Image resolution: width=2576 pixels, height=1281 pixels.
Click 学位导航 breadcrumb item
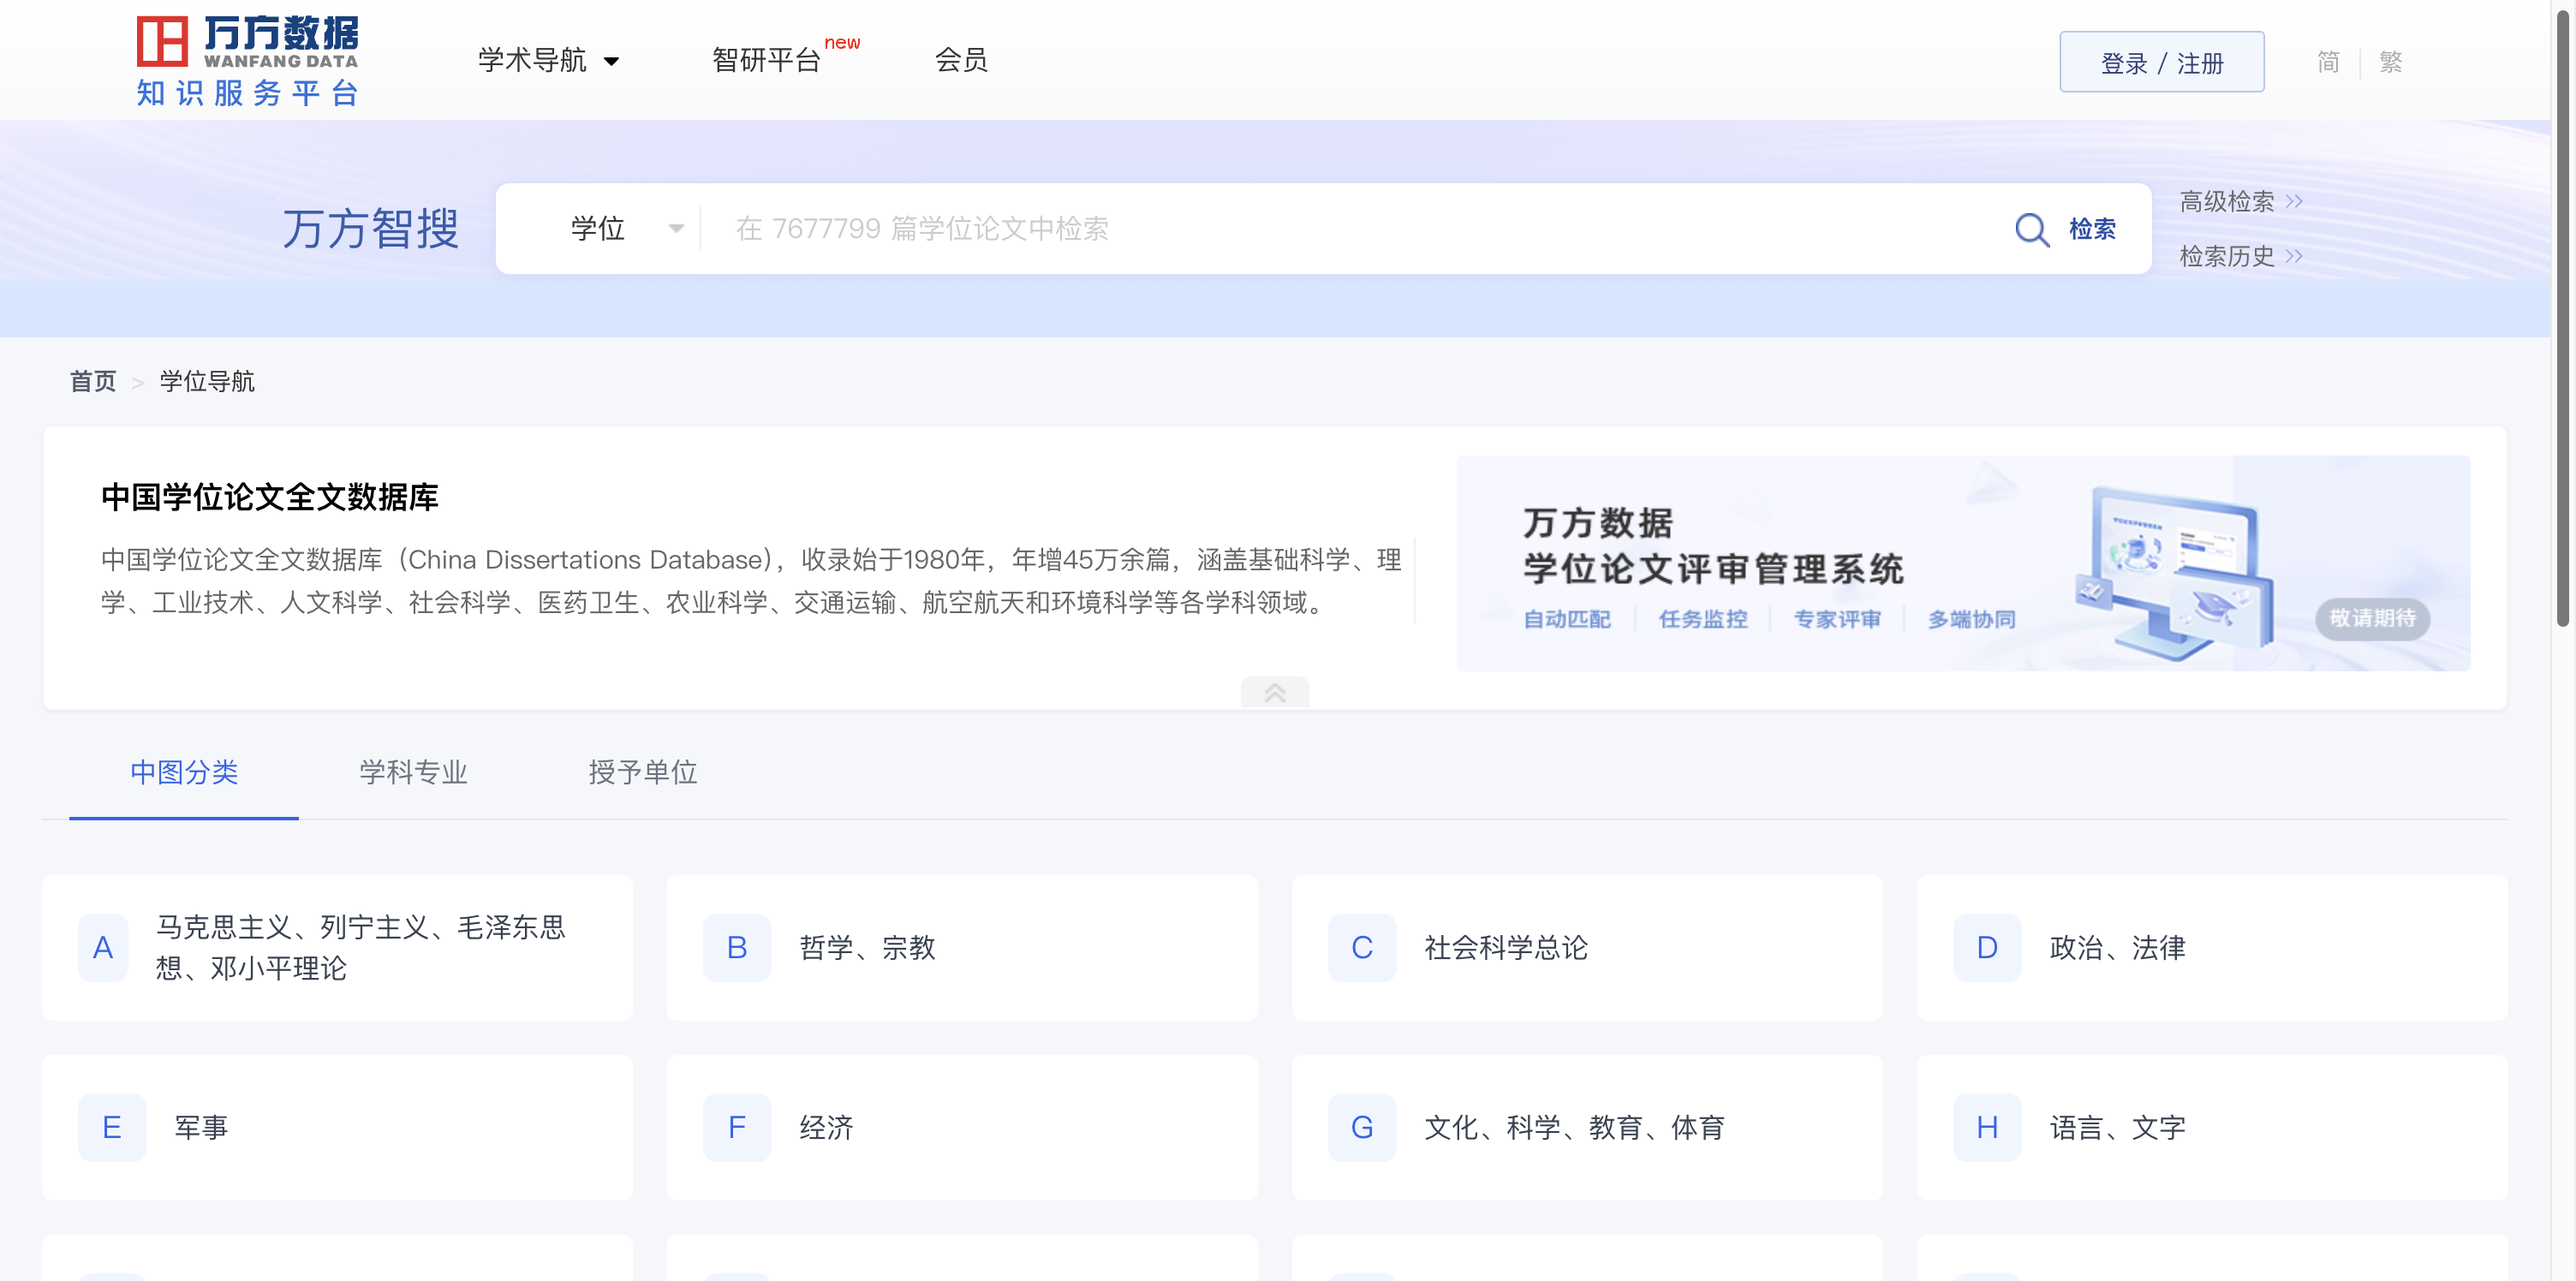(207, 381)
